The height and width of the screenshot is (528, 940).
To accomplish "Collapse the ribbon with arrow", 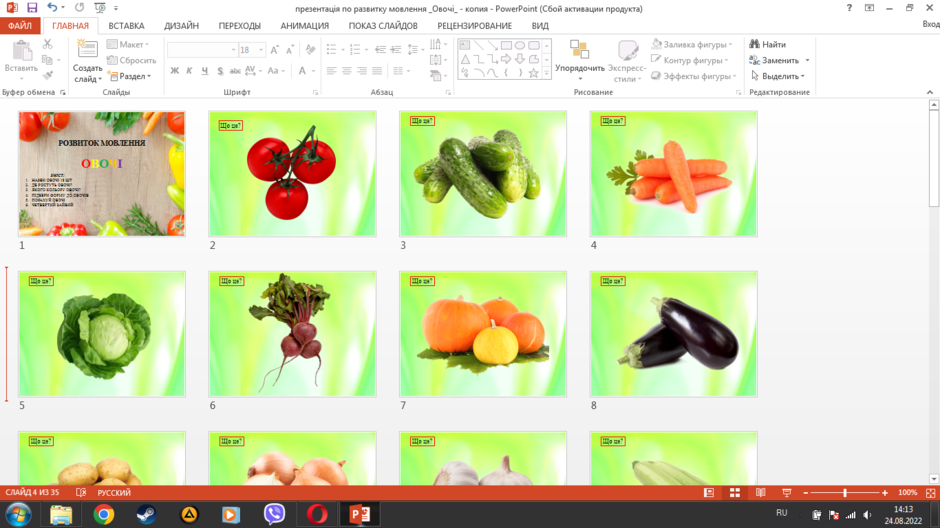I will pyautogui.click(x=930, y=92).
